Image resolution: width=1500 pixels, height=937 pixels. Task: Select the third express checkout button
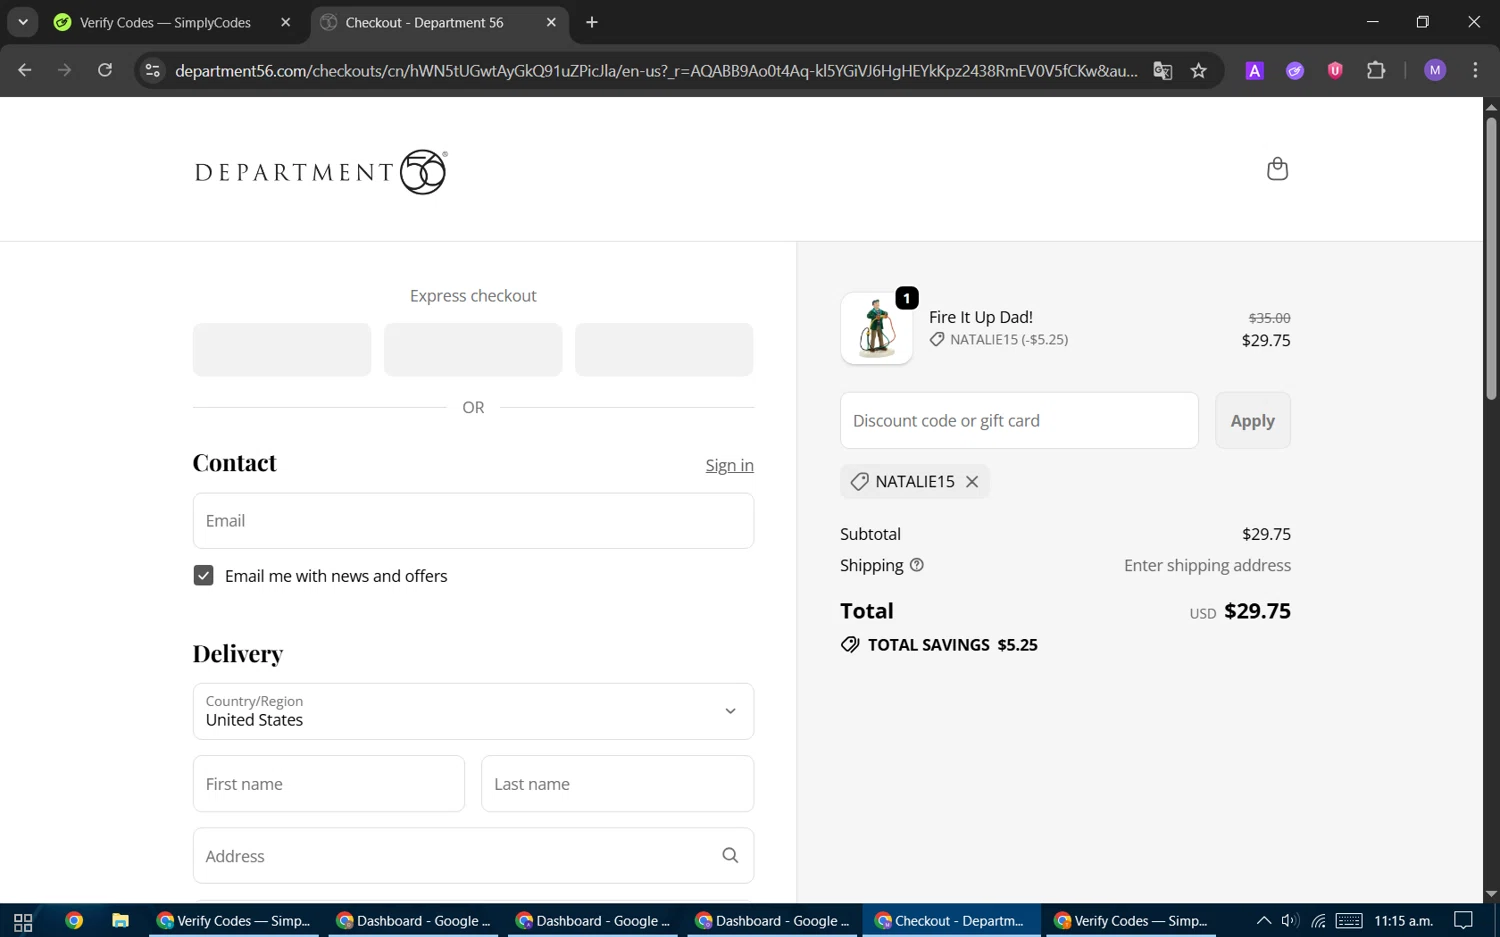[664, 350]
